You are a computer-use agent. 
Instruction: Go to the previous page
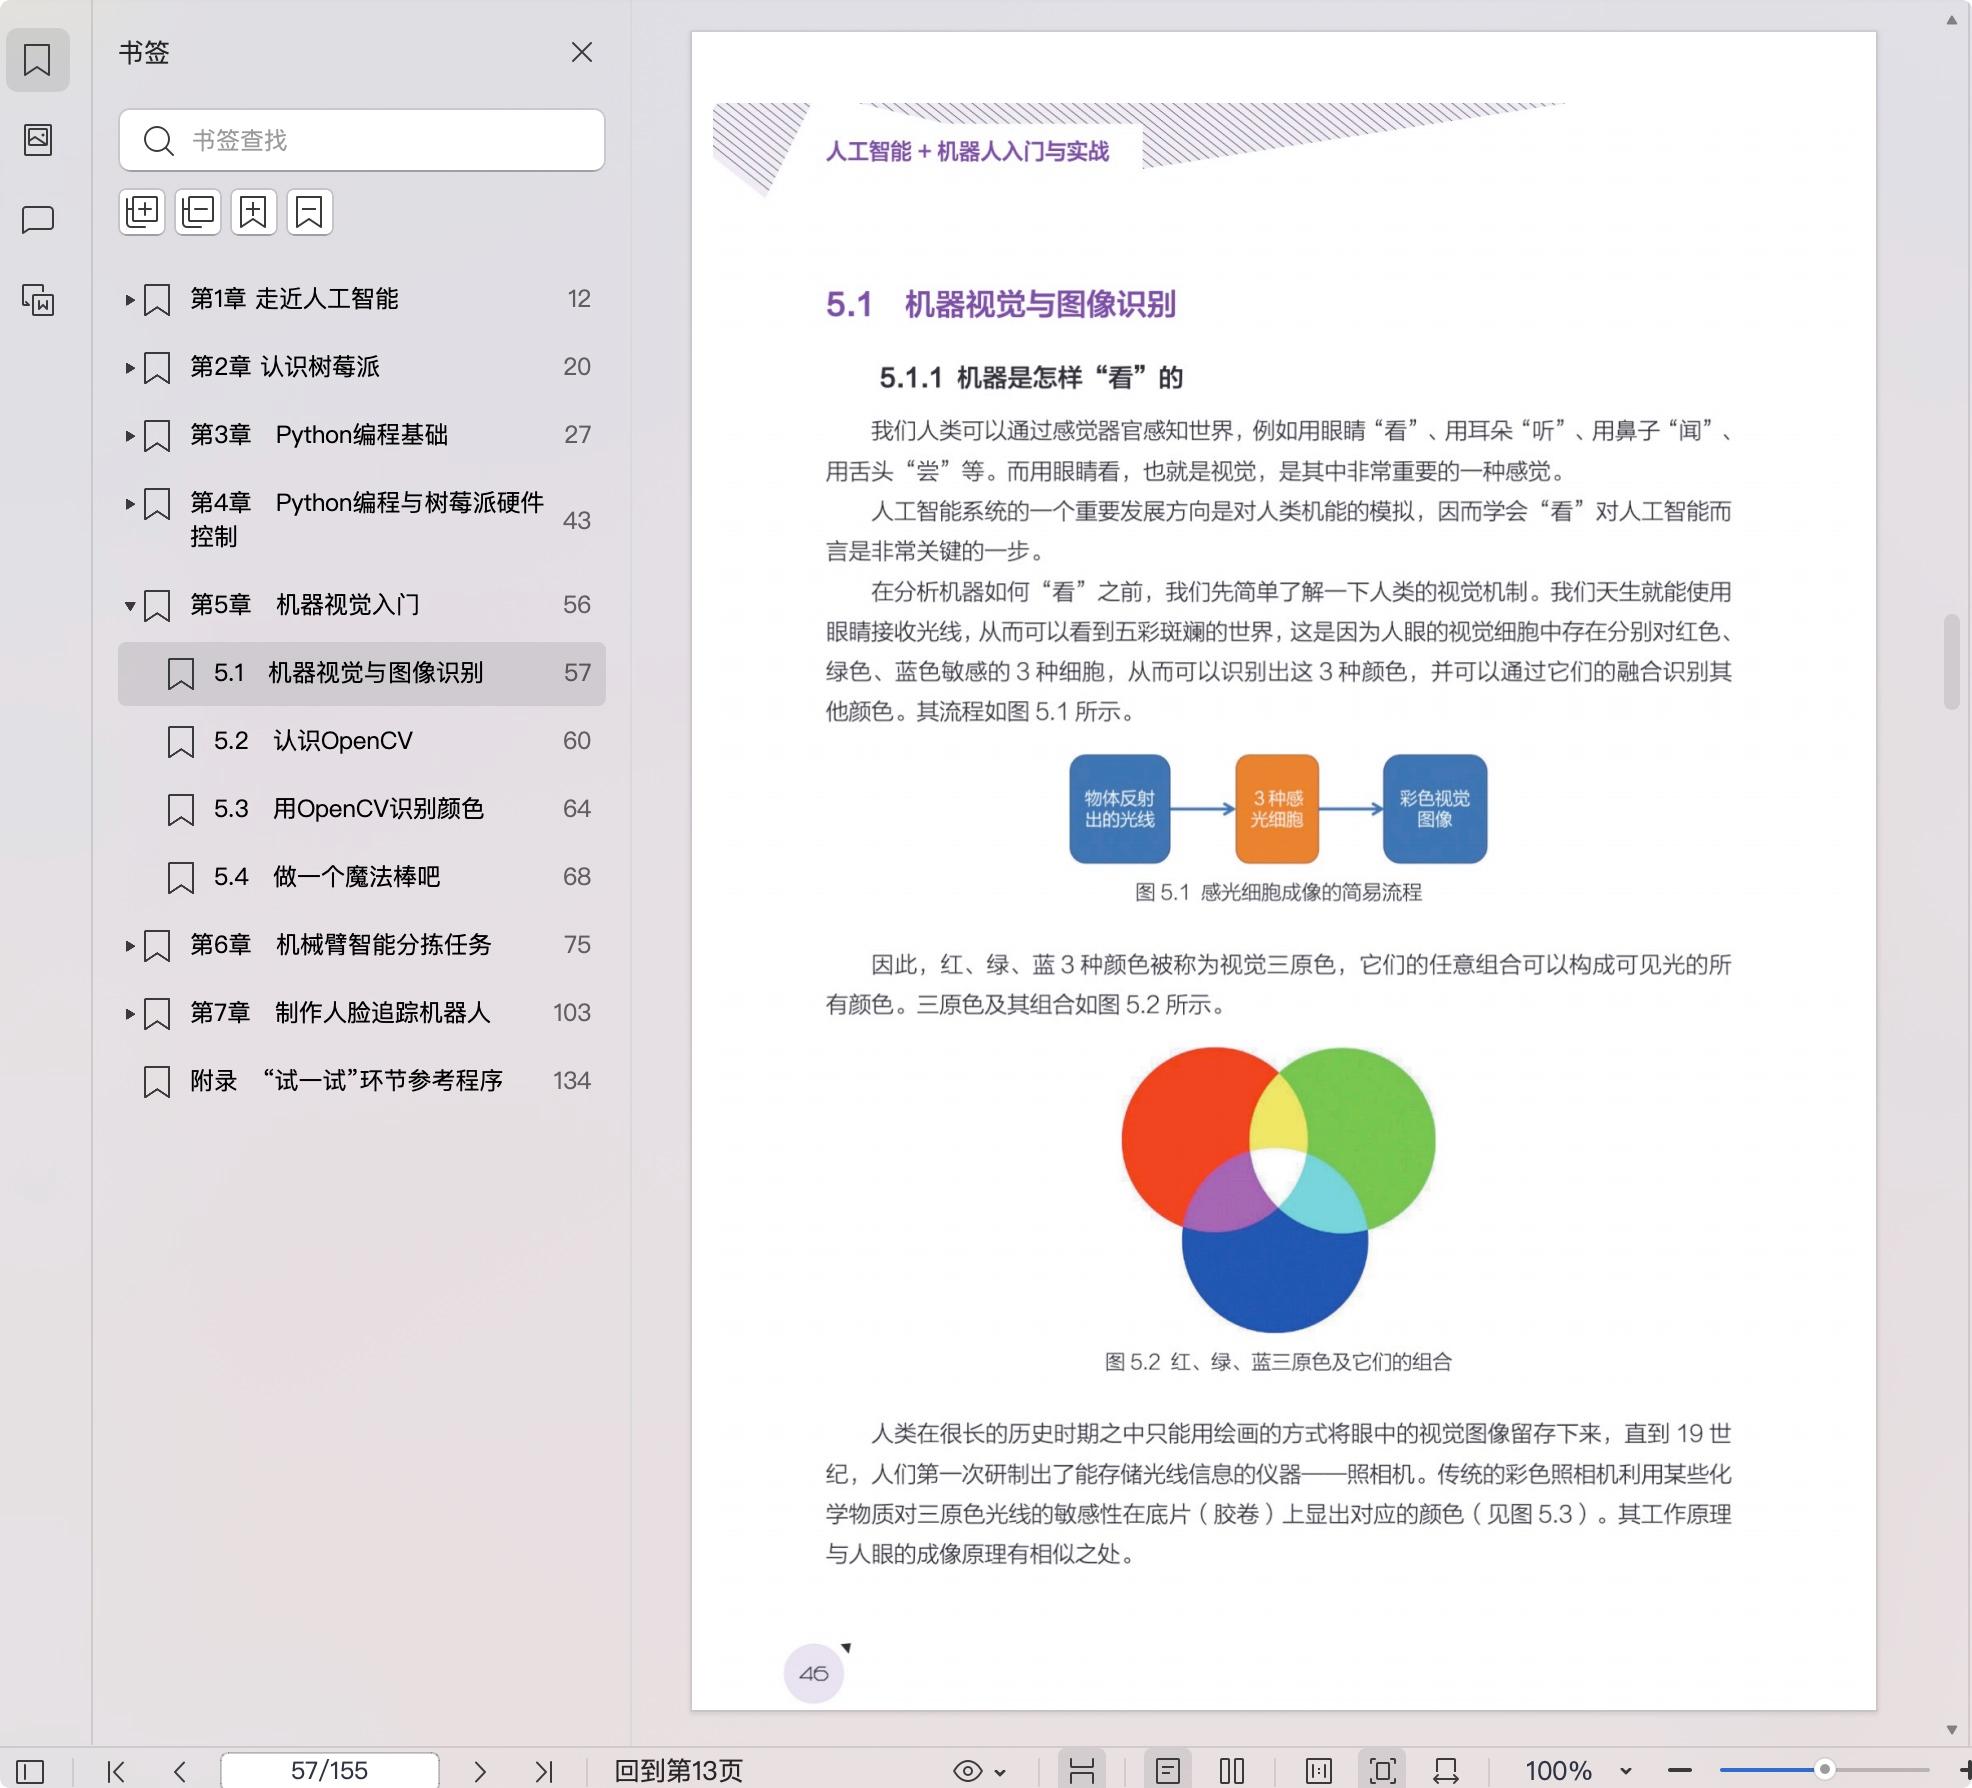(x=180, y=1771)
